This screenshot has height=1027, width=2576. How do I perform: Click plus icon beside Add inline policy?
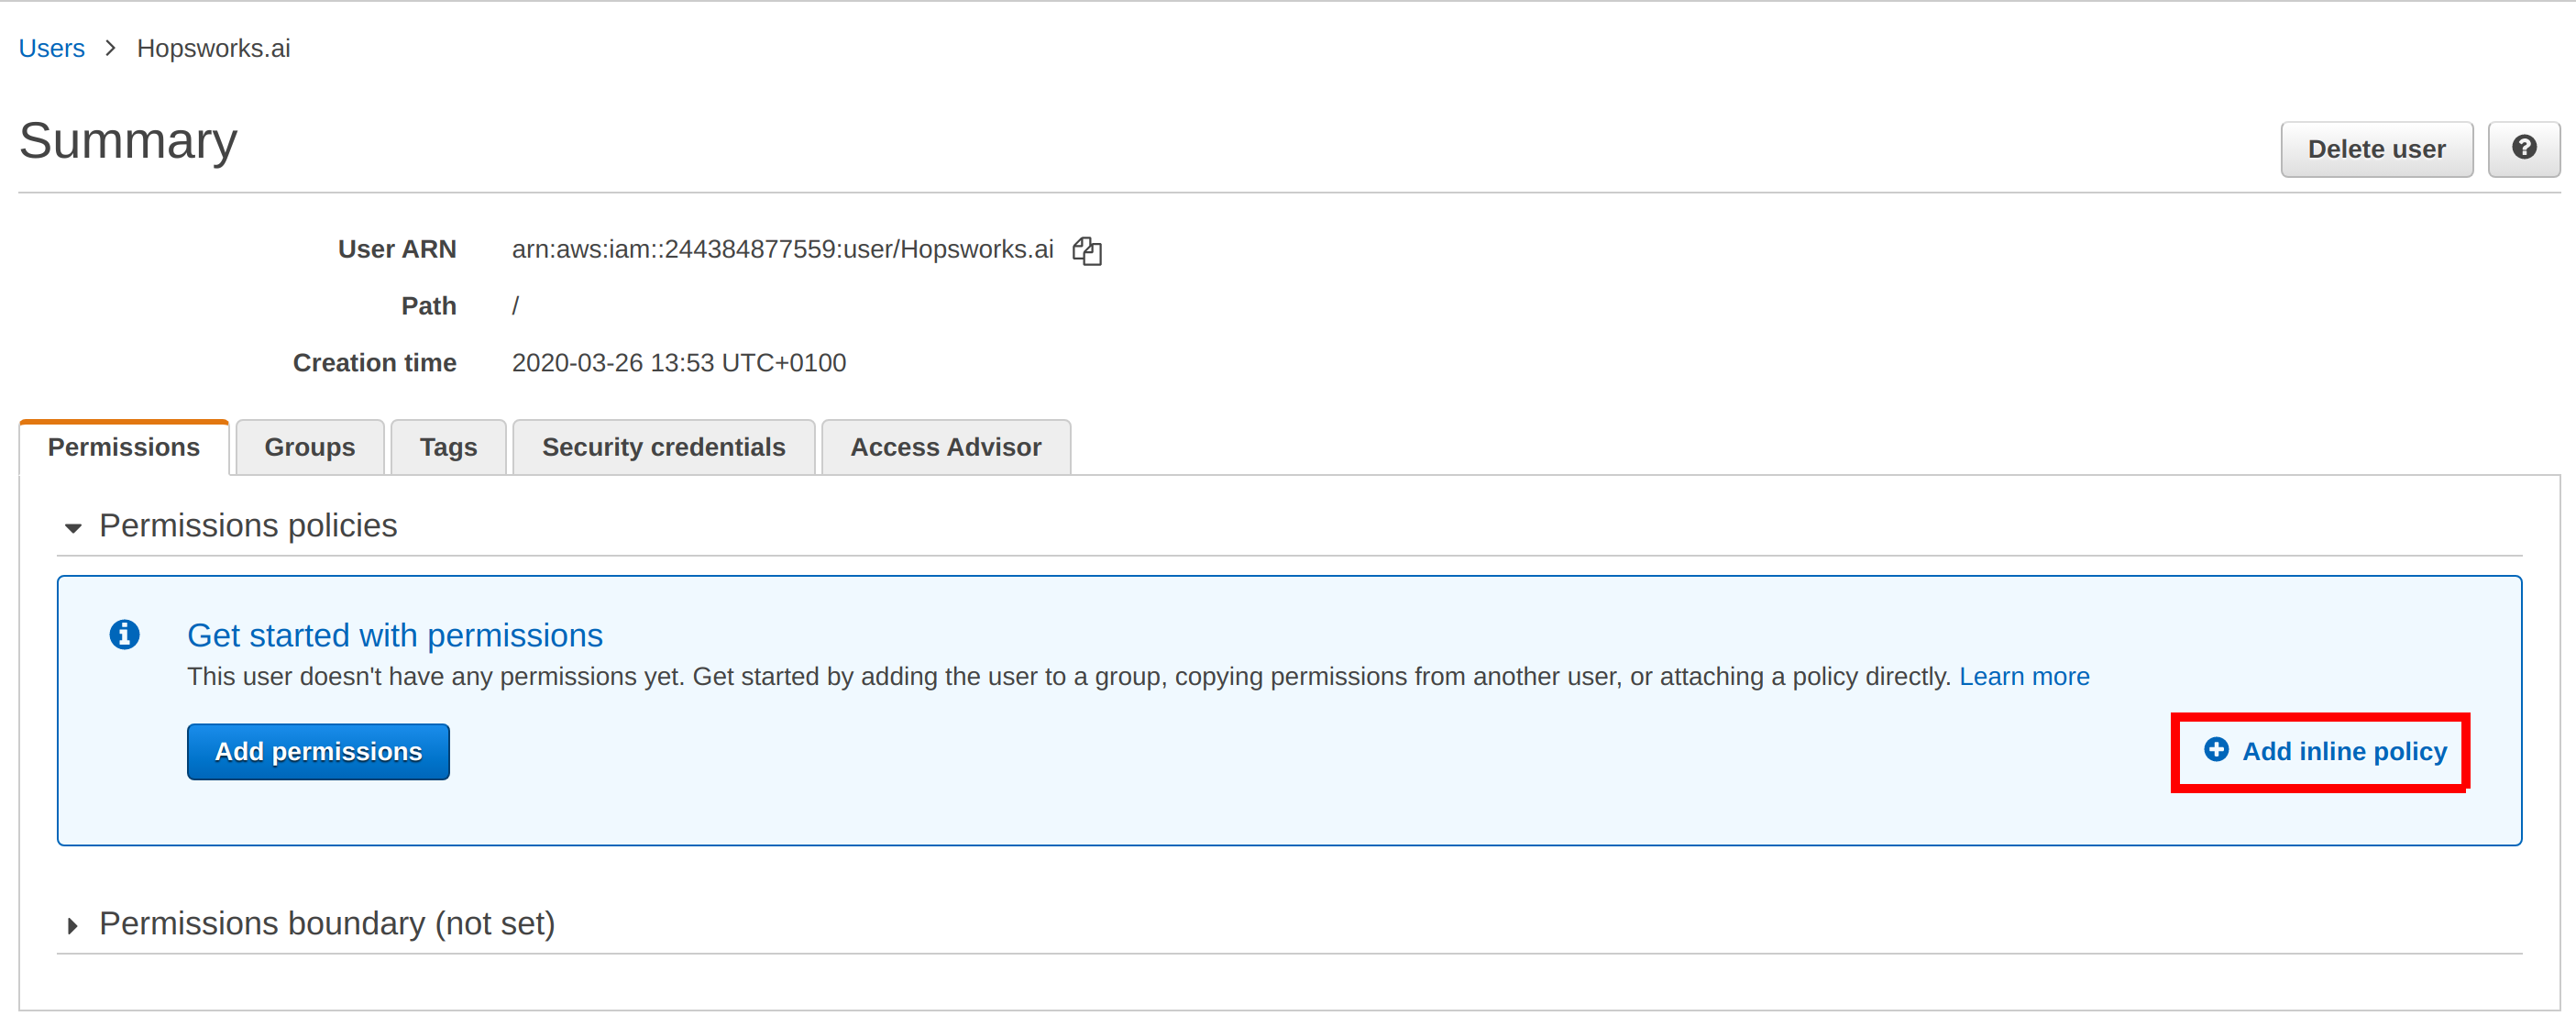(2216, 749)
